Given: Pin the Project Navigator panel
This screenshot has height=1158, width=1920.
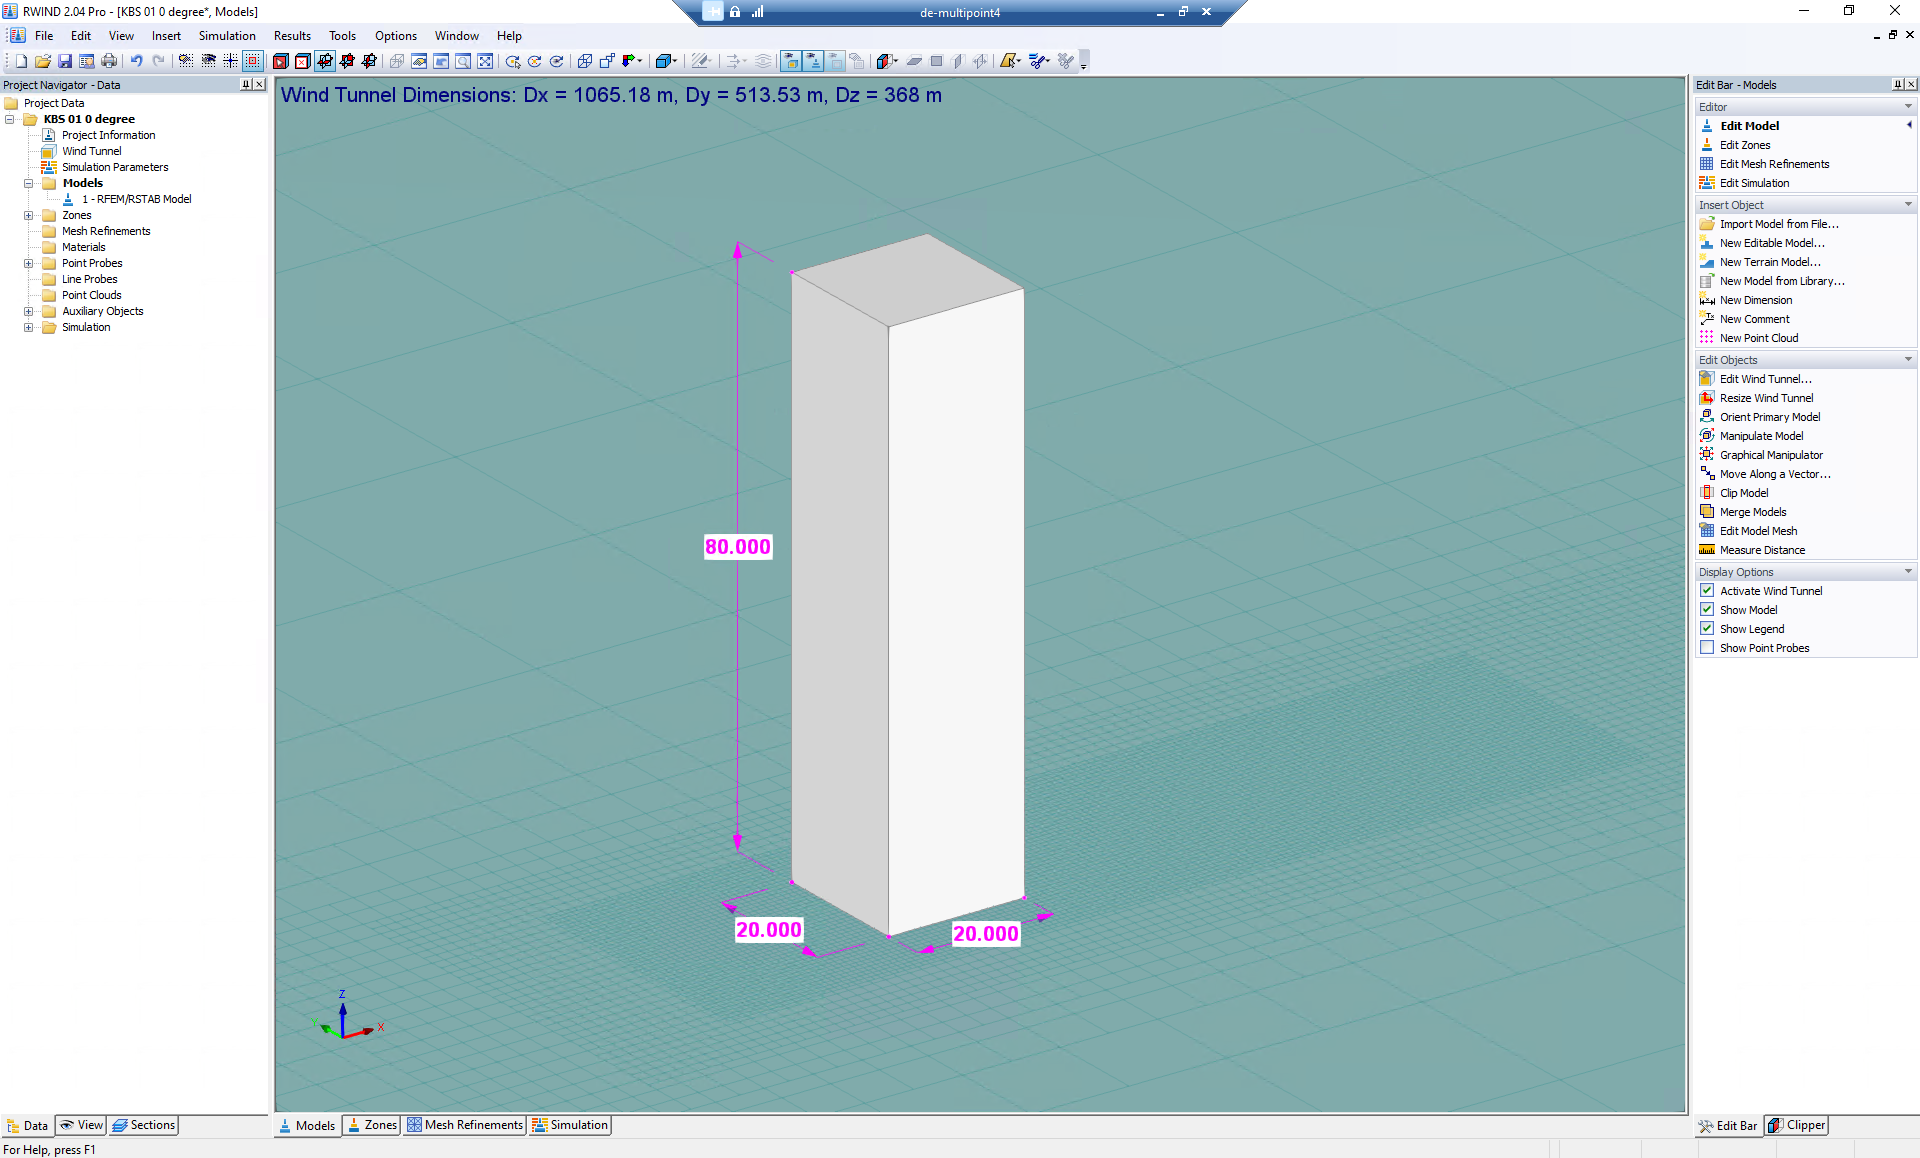Looking at the screenshot, I should click(246, 85).
